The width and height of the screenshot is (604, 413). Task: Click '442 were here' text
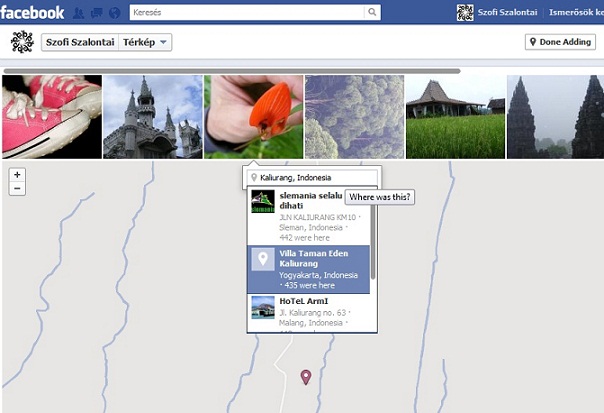click(304, 238)
